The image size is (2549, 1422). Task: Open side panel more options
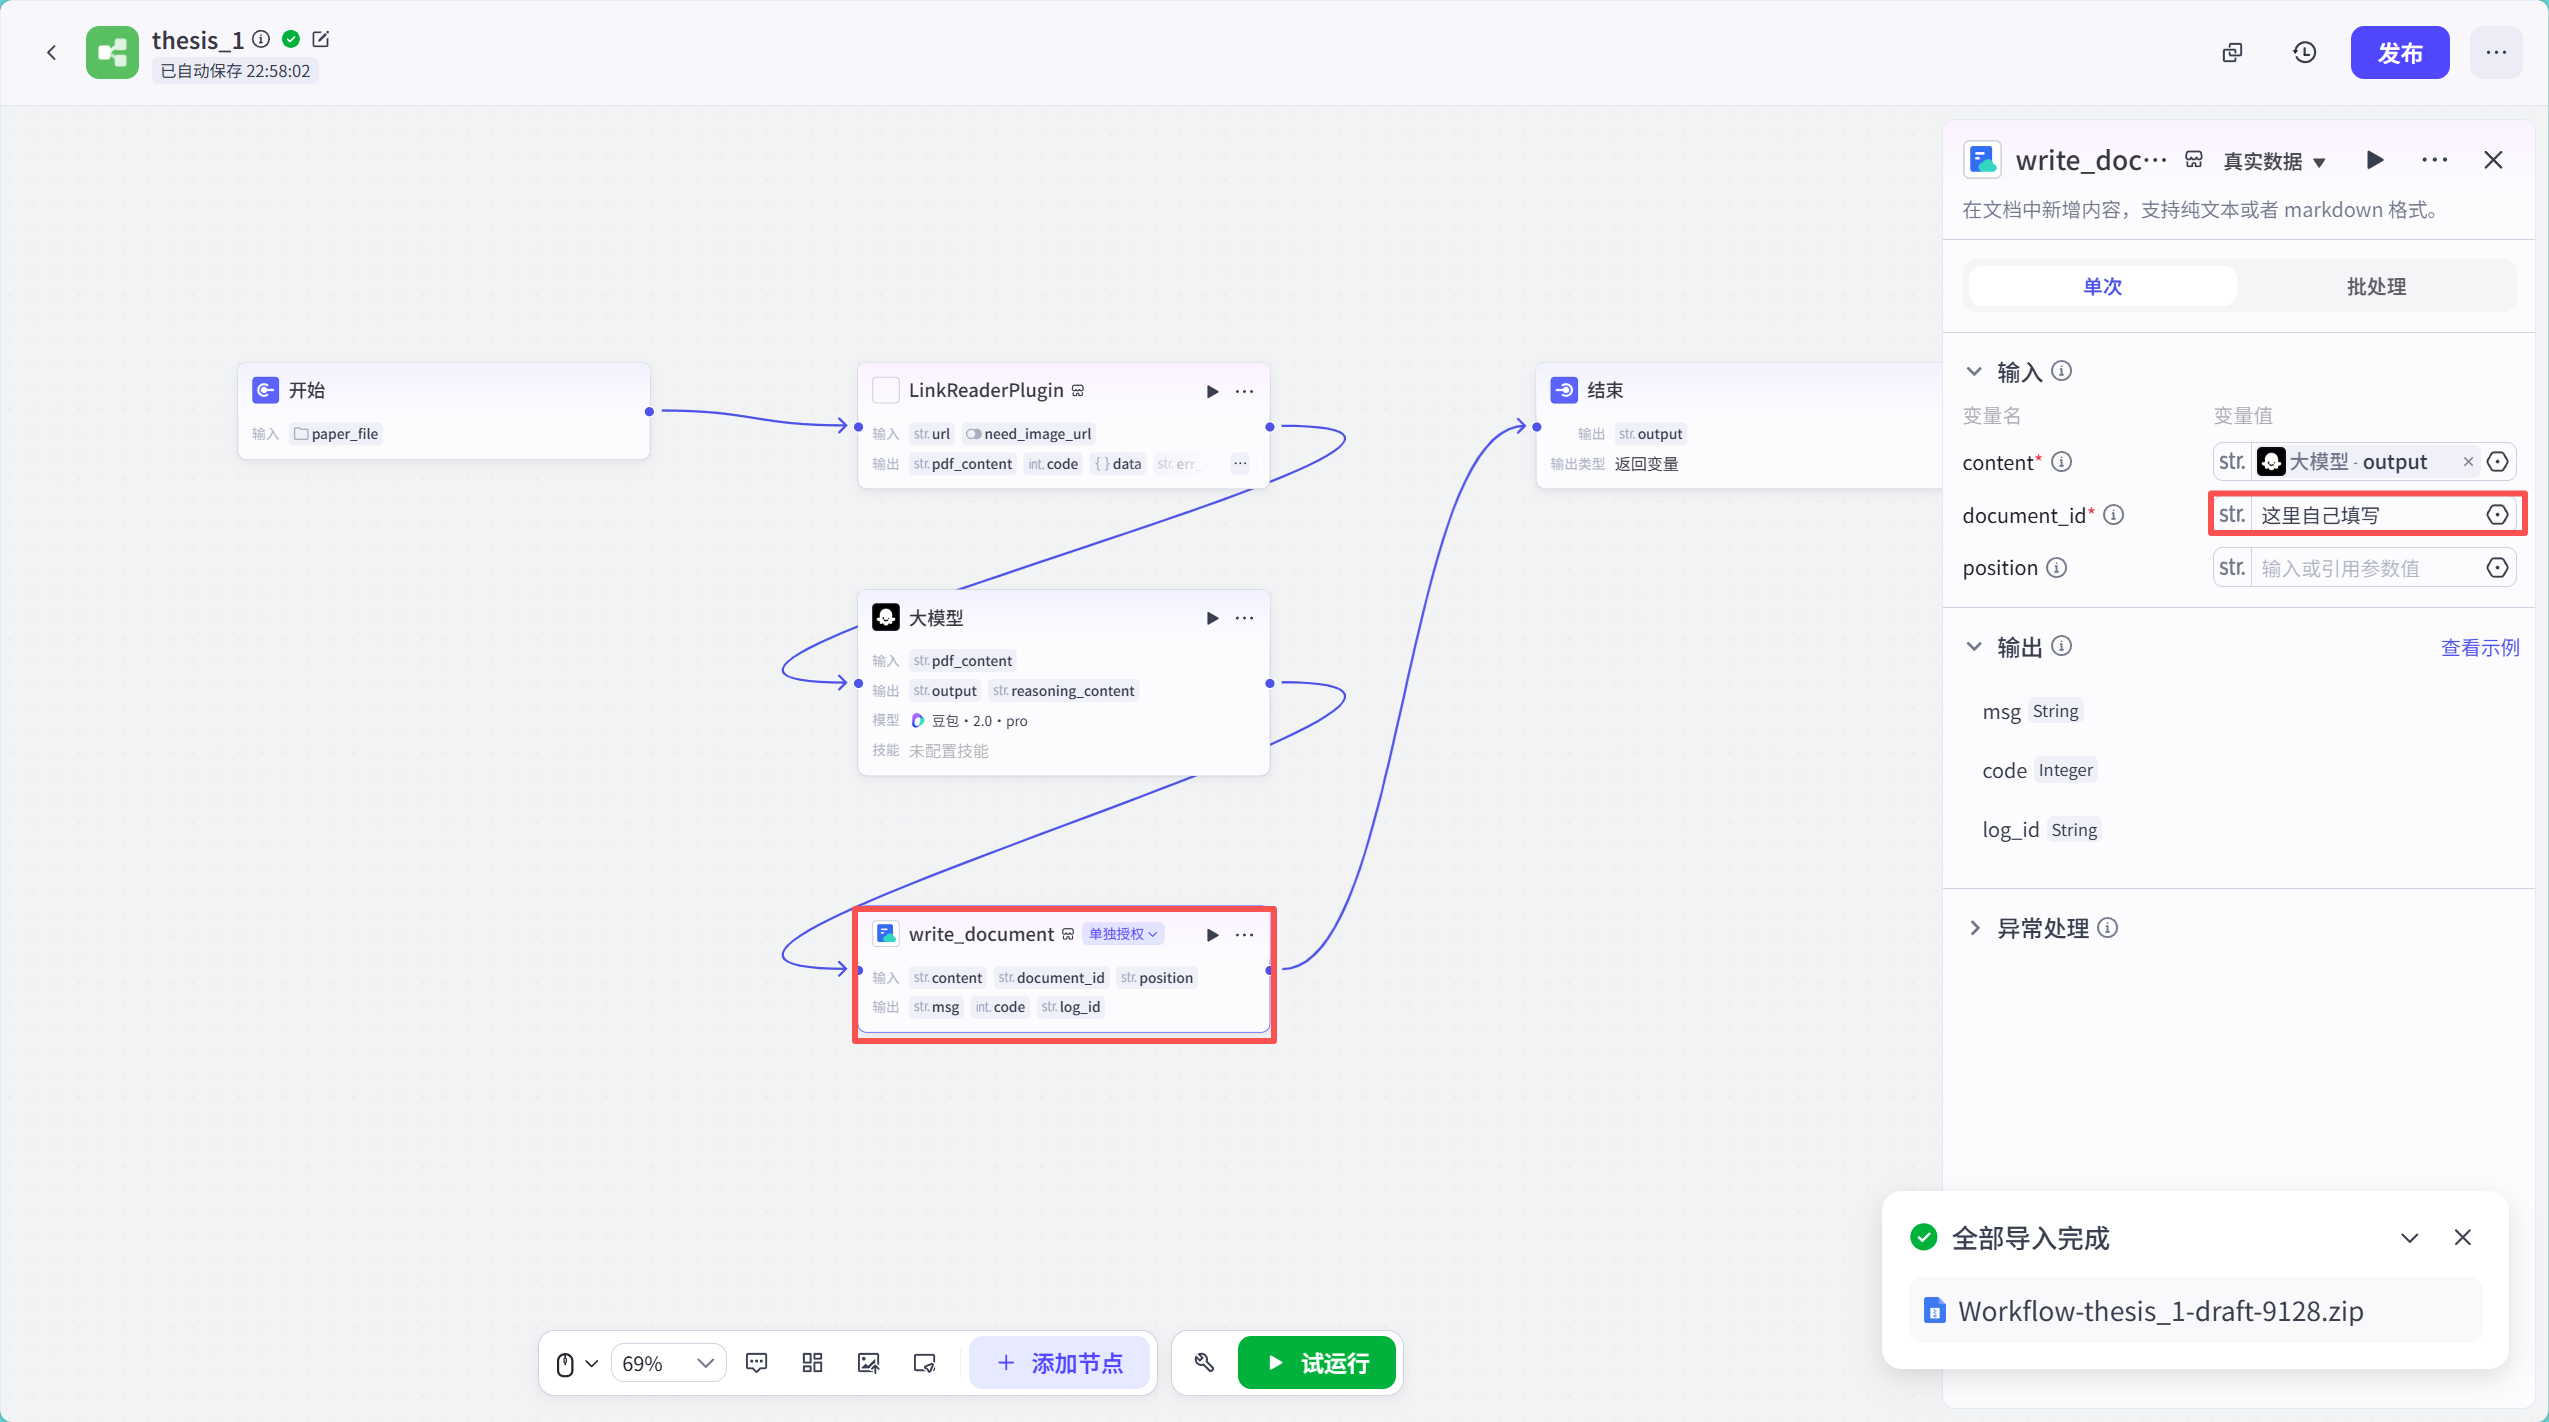2434,160
